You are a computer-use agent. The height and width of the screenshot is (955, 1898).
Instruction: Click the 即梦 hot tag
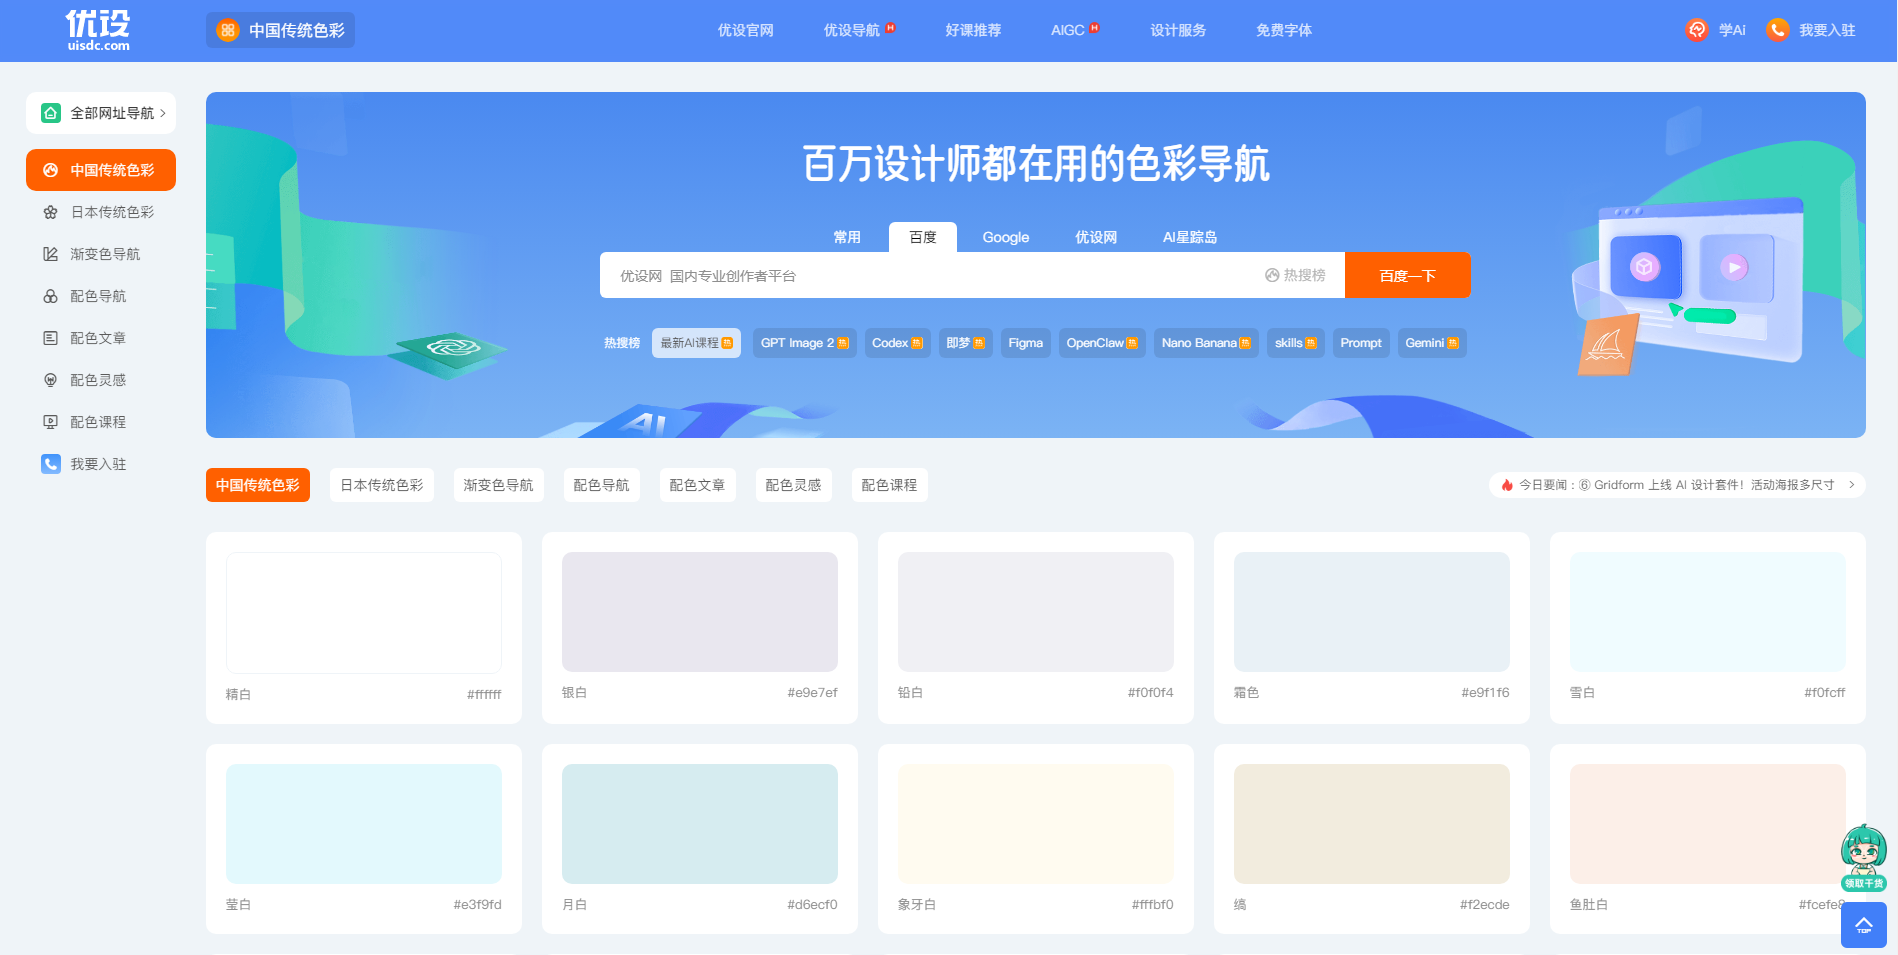click(965, 343)
